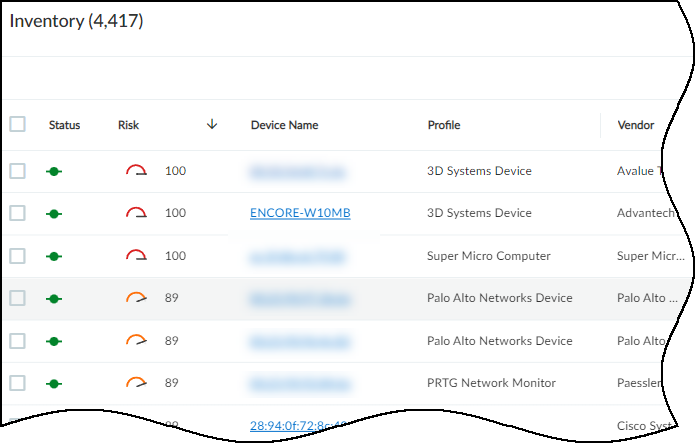Click the green status icon in first row

[x=55, y=172]
